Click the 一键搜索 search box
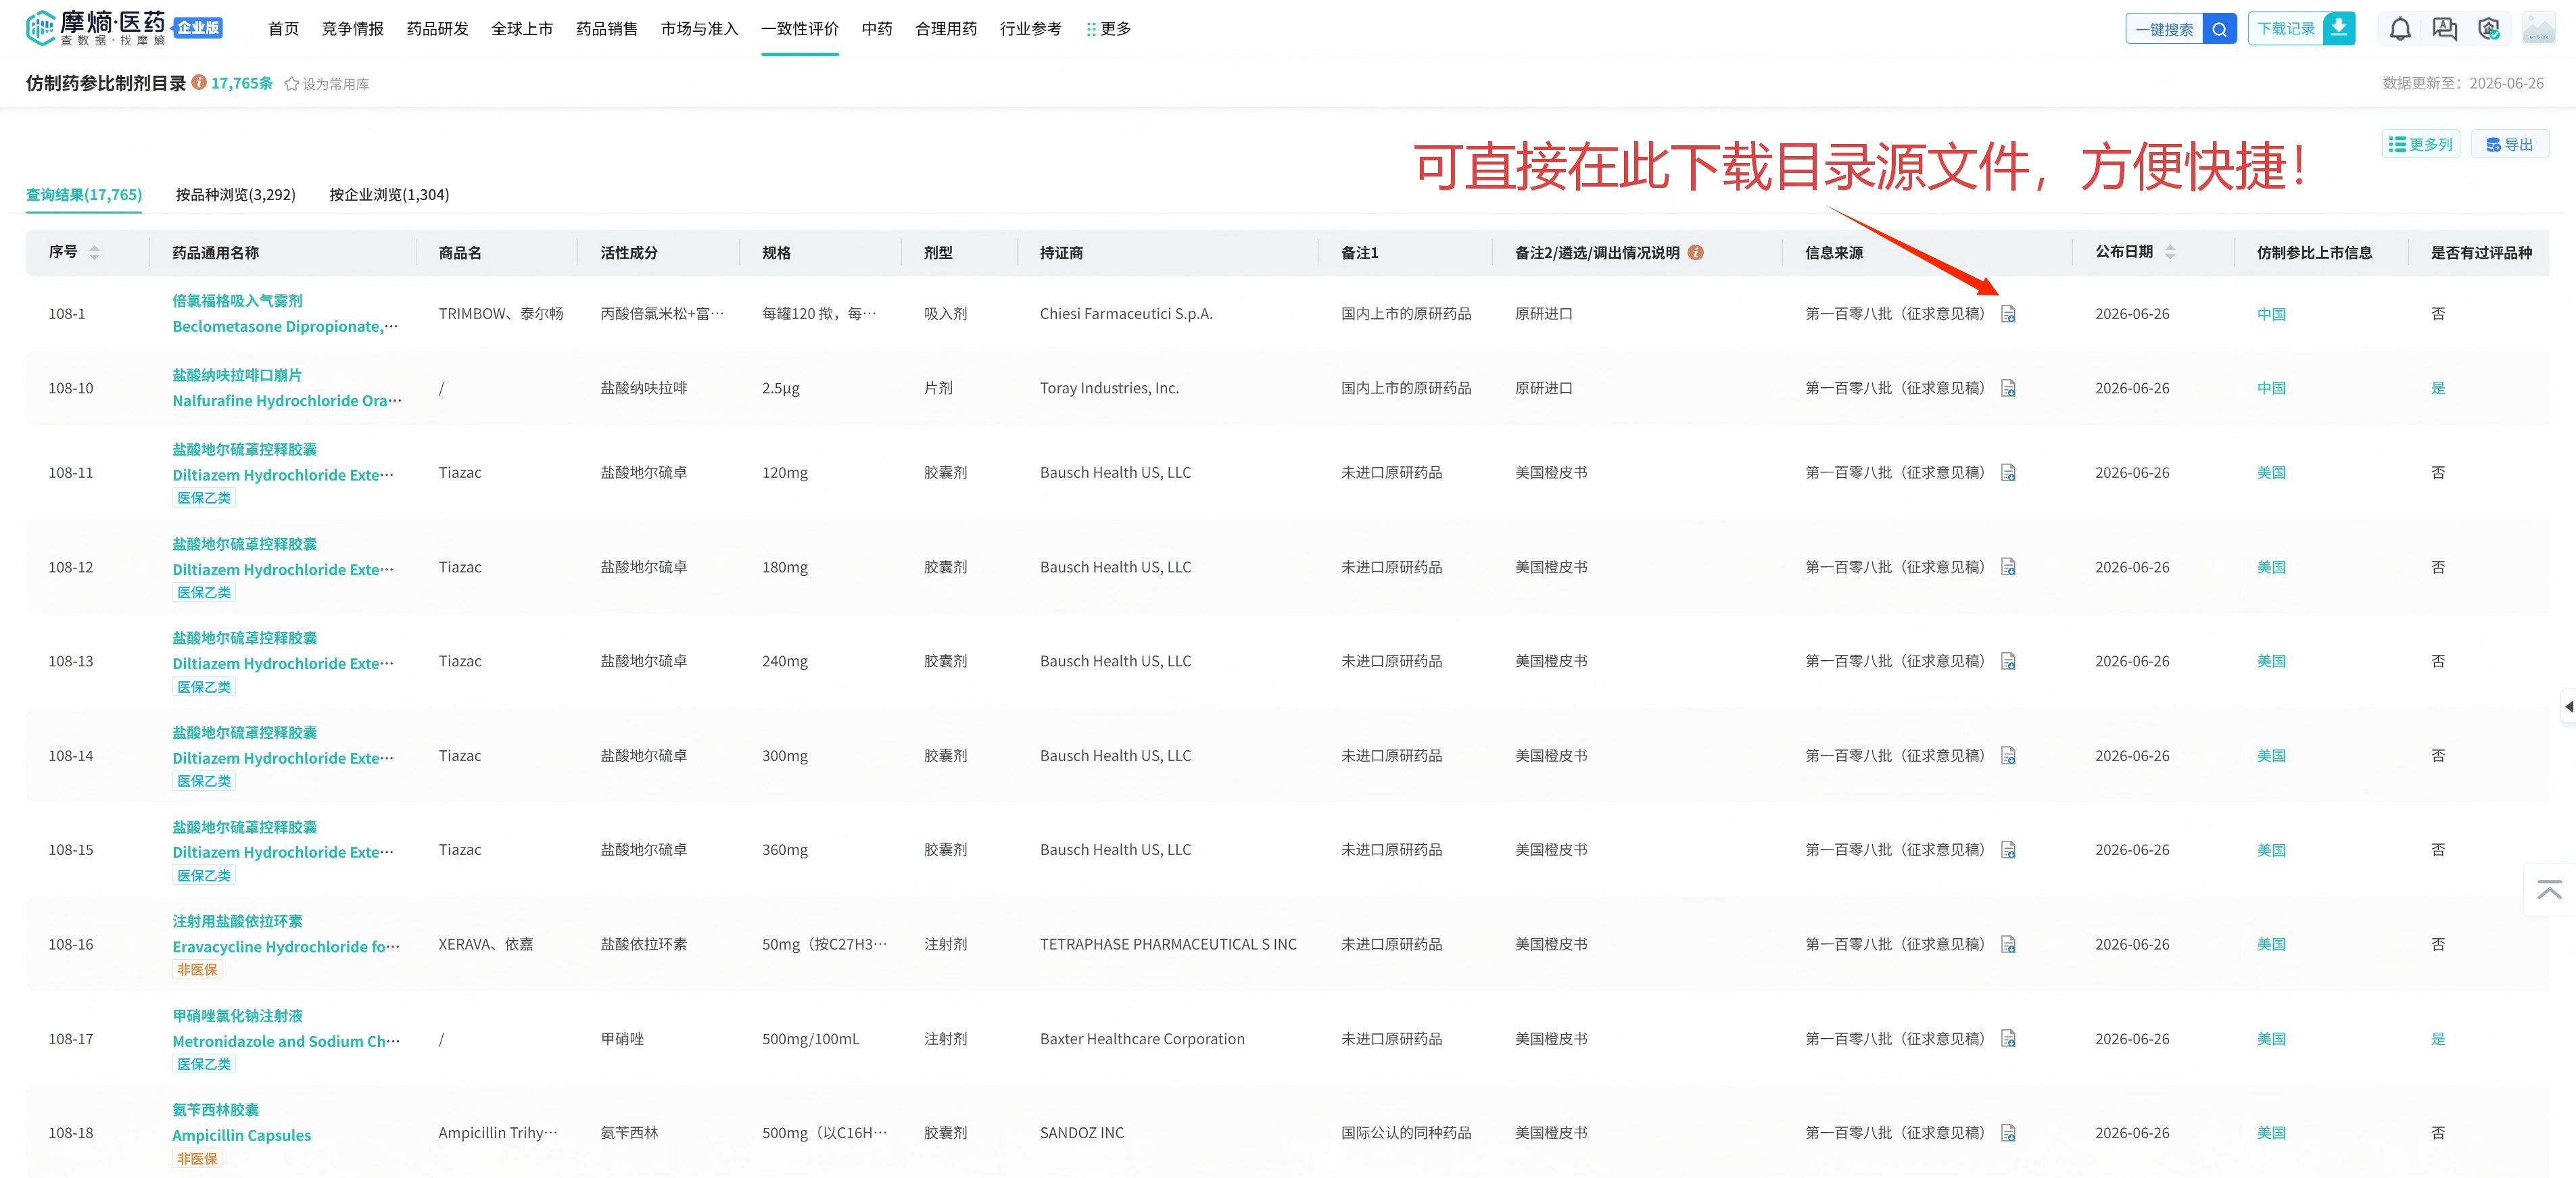This screenshot has height=1178, width=2576. tap(2164, 29)
